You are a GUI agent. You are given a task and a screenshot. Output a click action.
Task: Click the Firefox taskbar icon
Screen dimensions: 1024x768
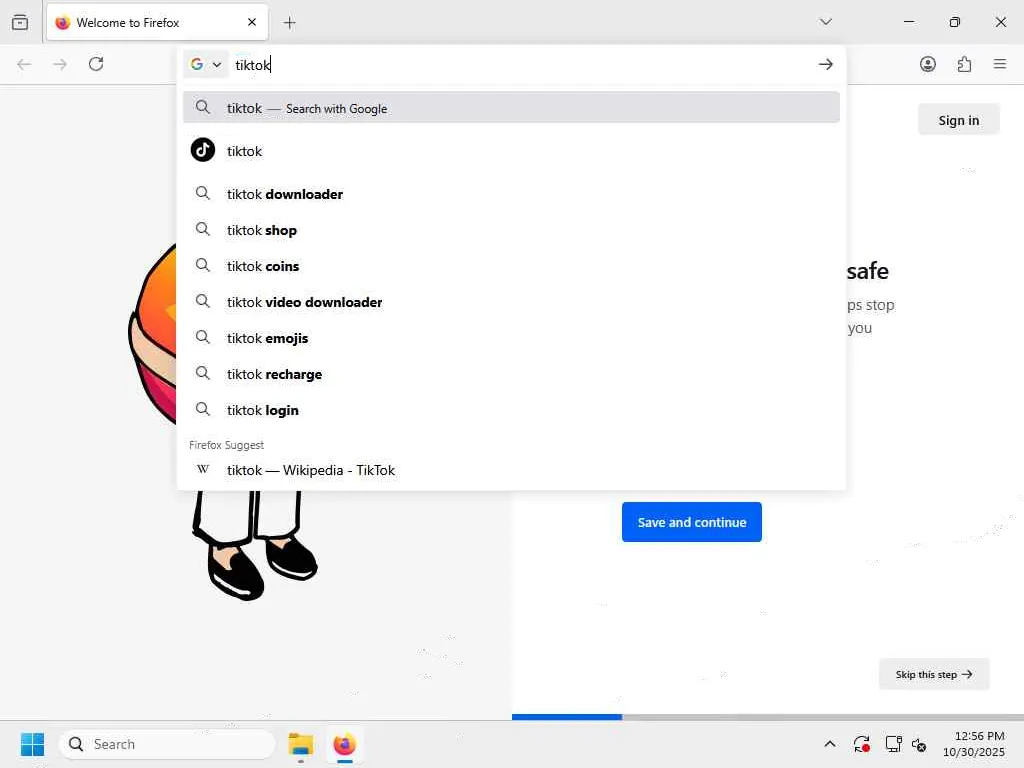(x=344, y=744)
